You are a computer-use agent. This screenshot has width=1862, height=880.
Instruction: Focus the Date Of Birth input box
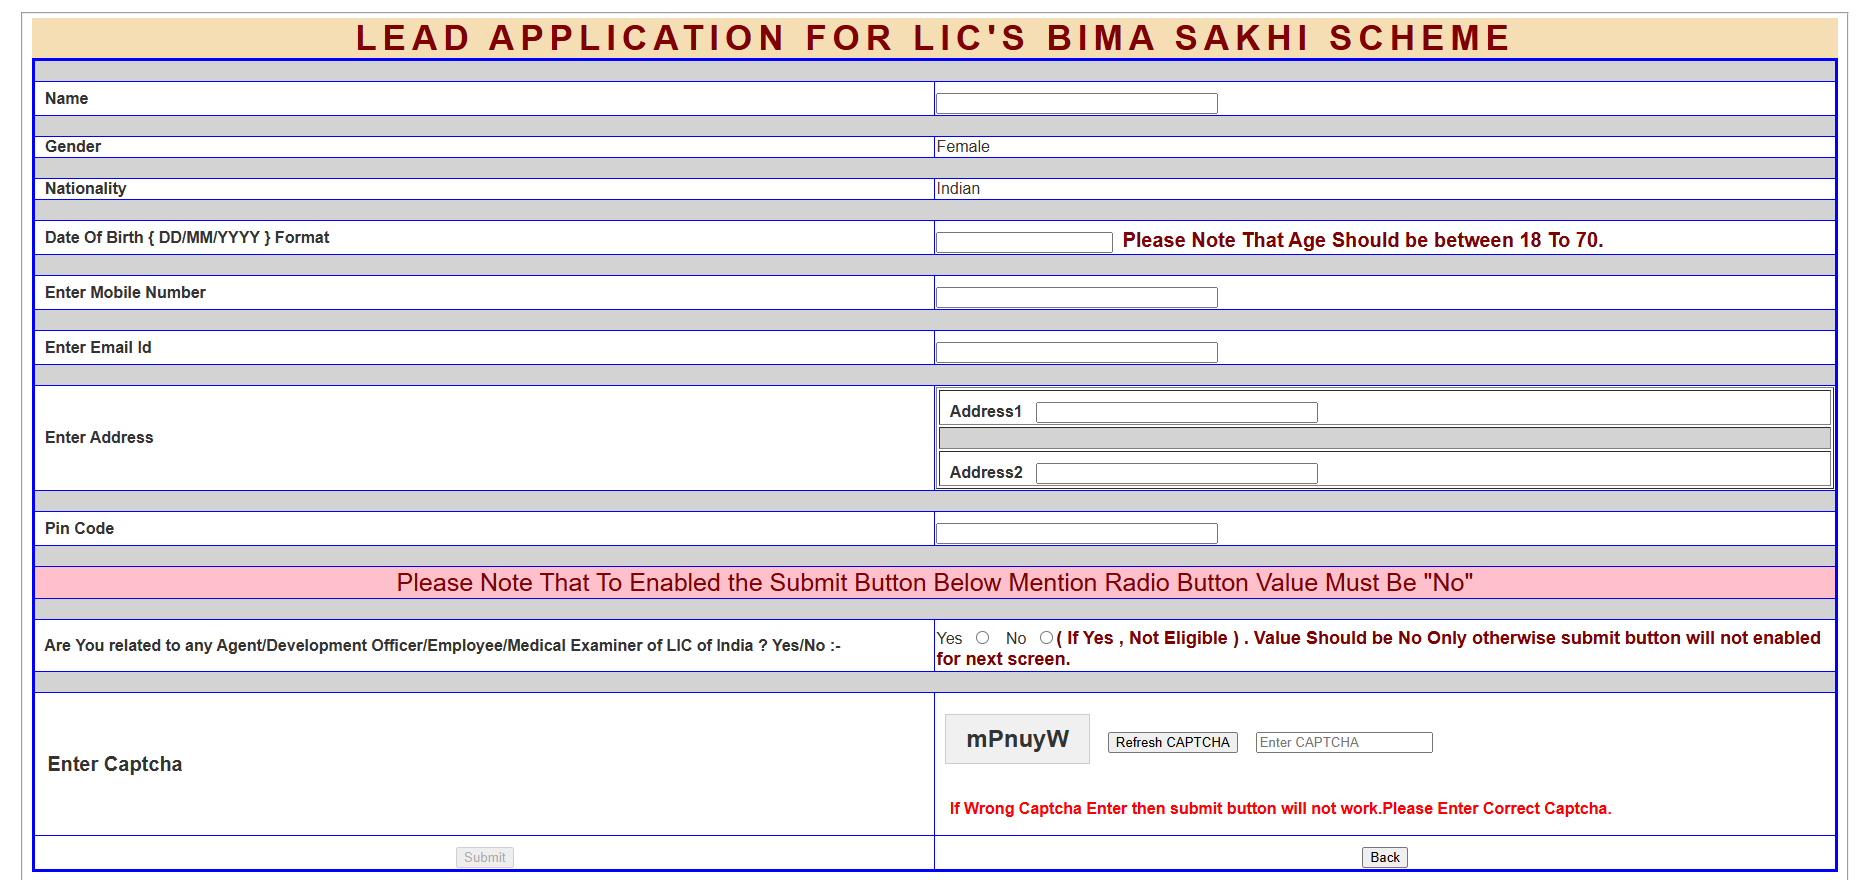click(x=1023, y=242)
